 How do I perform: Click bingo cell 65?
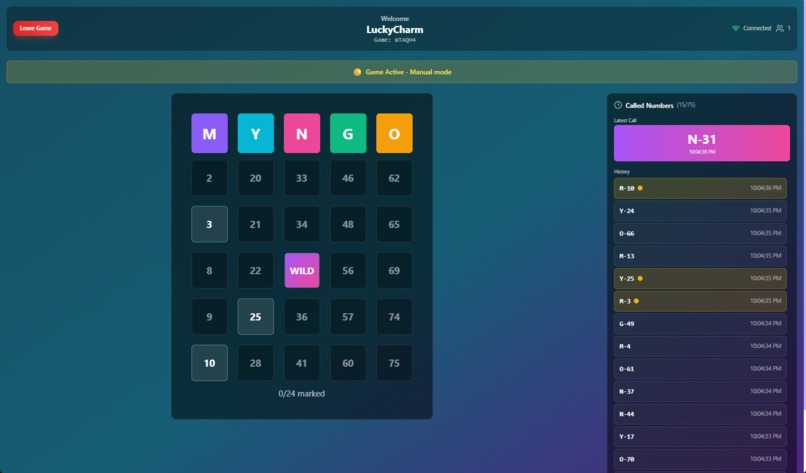[394, 224]
